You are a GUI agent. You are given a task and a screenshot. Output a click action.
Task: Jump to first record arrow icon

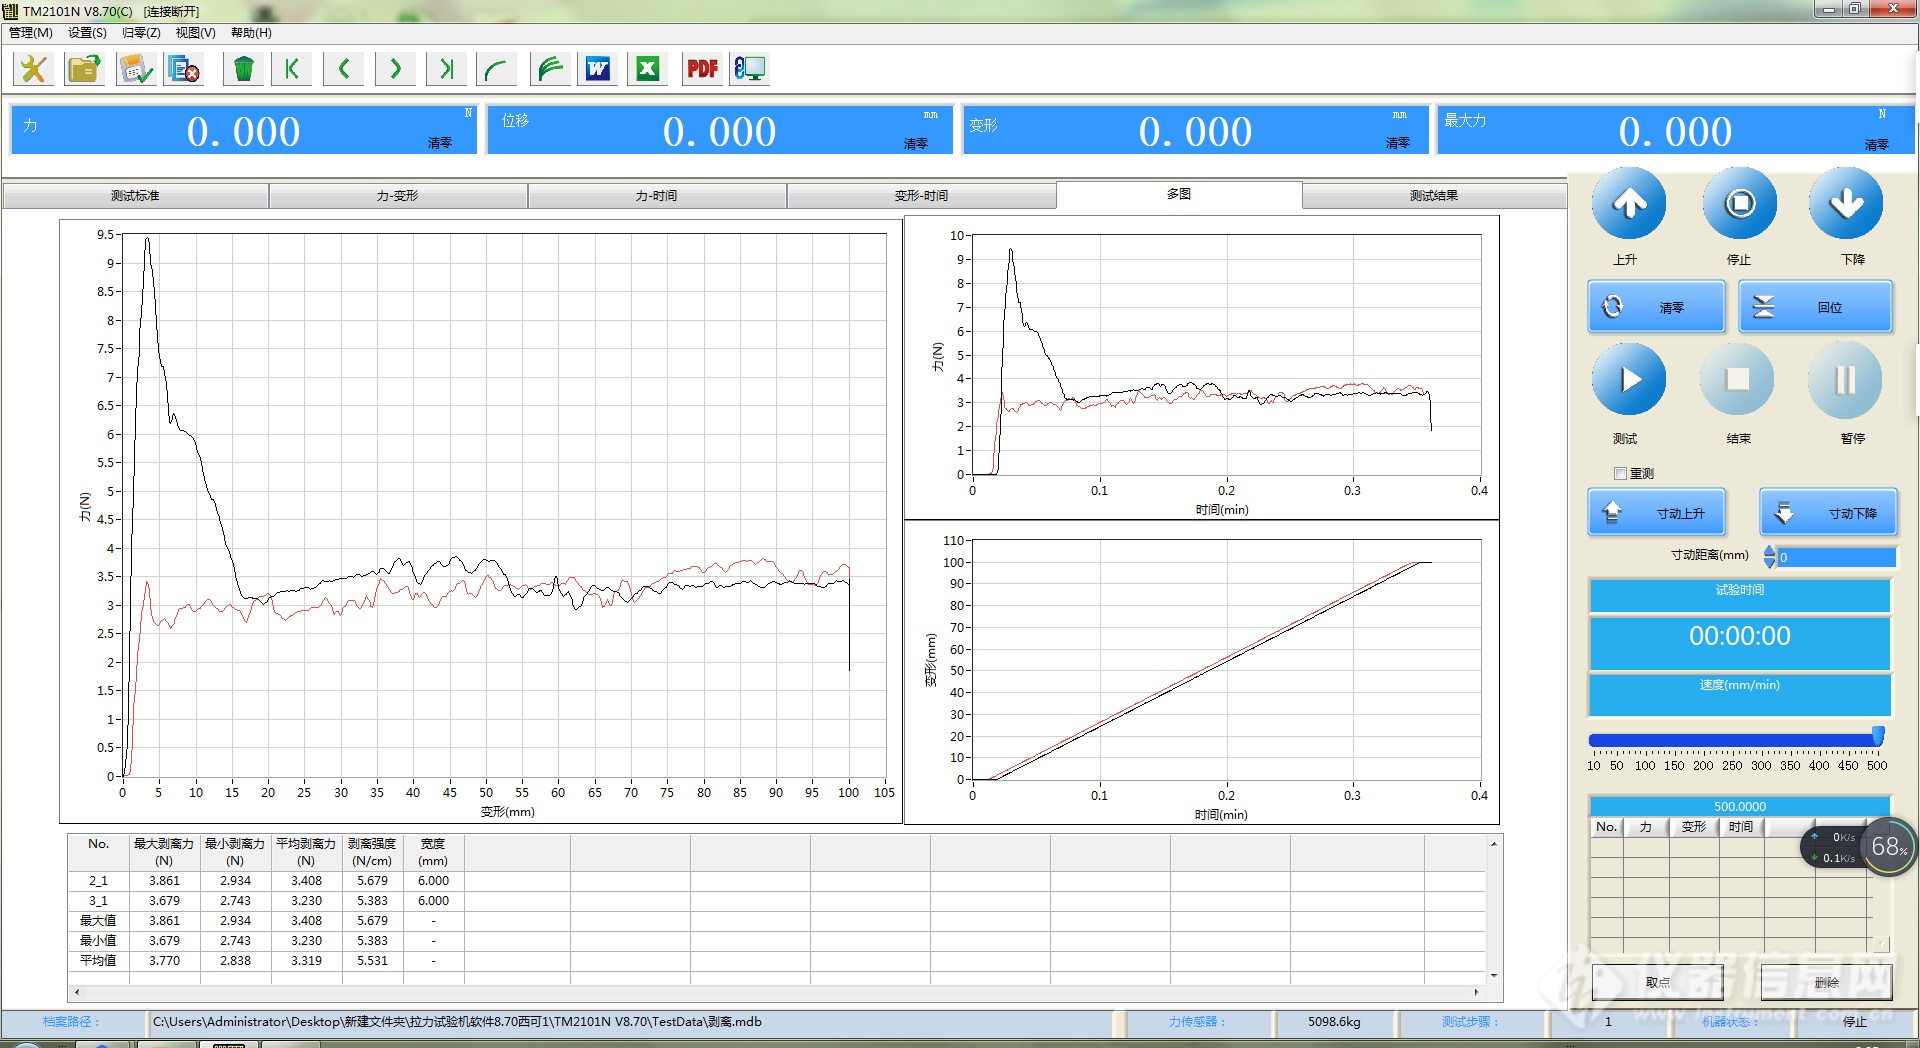click(x=292, y=69)
